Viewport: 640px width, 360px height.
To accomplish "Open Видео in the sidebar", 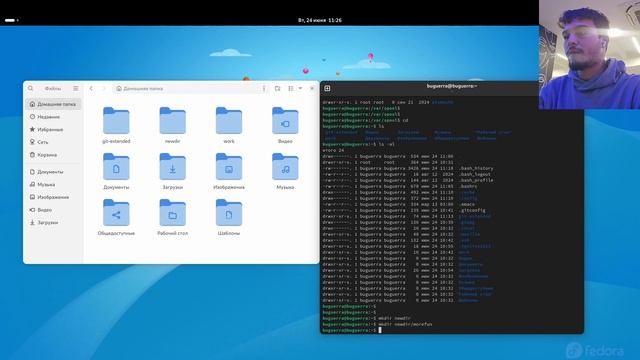I will coord(53,210).
